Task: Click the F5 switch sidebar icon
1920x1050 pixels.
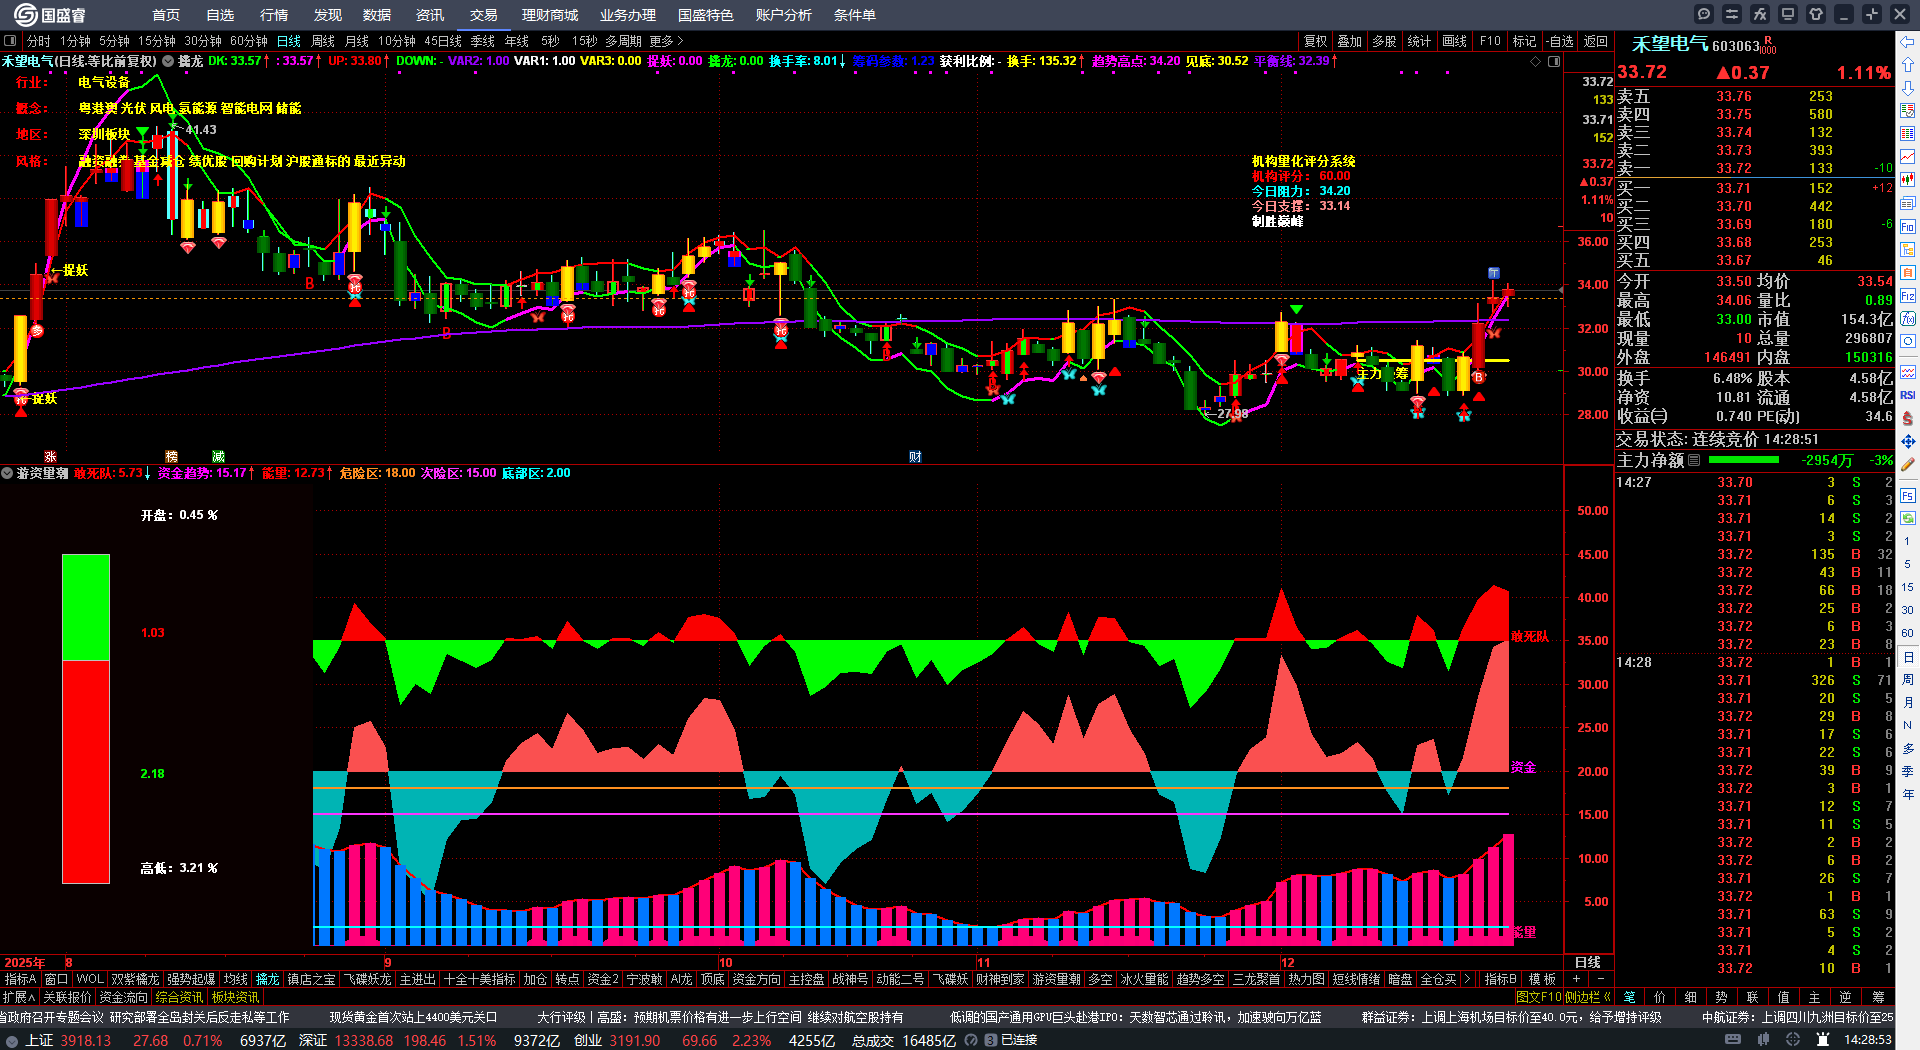Action: point(1908,495)
